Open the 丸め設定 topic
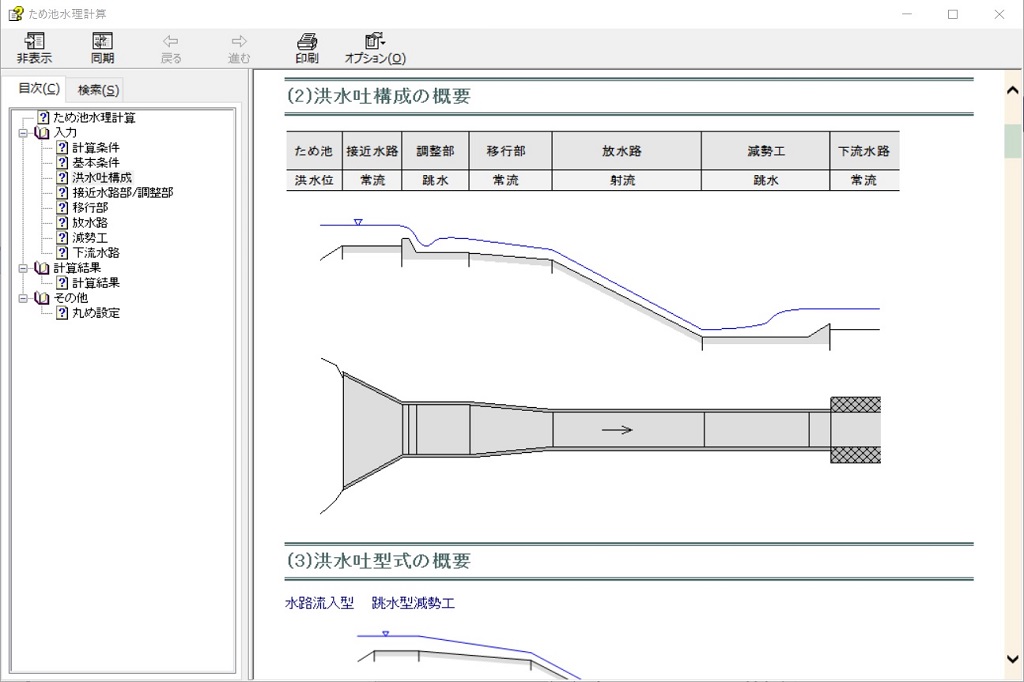This screenshot has height=682, width=1024. 95,313
